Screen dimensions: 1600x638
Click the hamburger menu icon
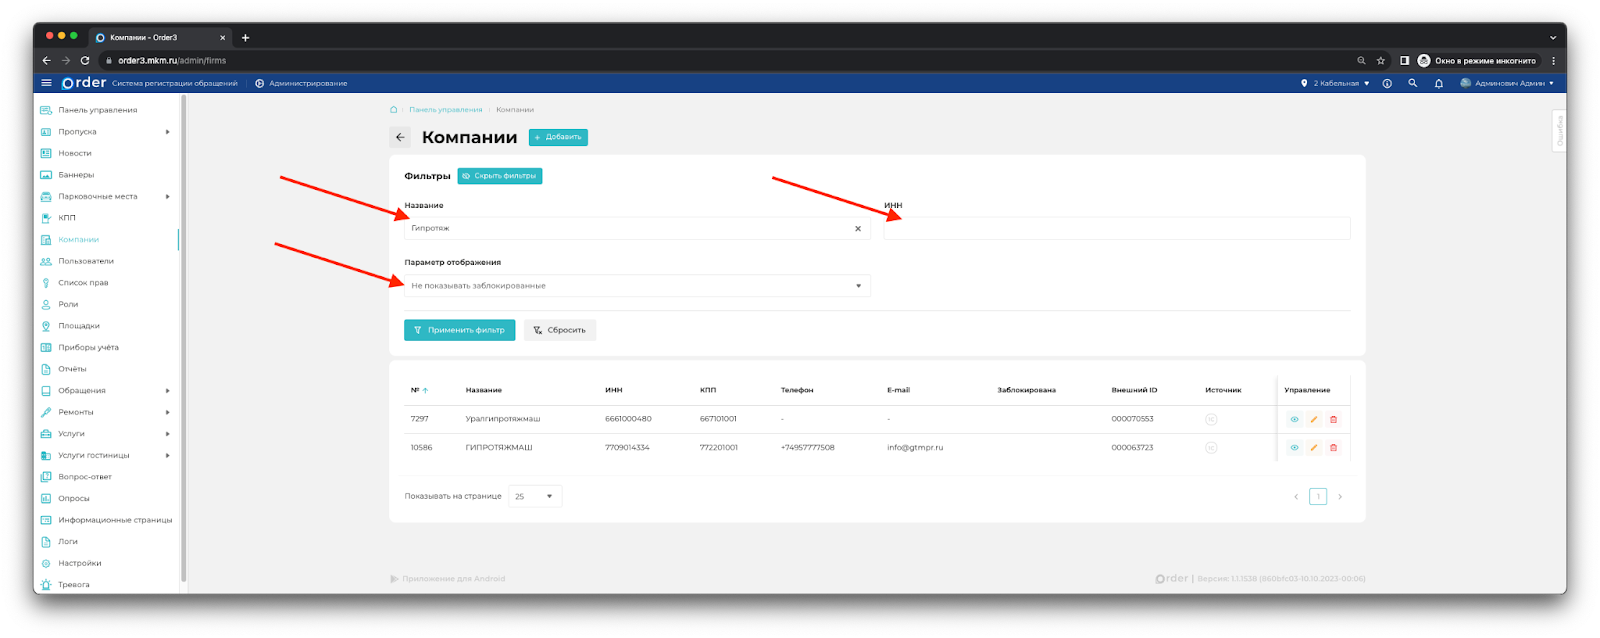46,83
